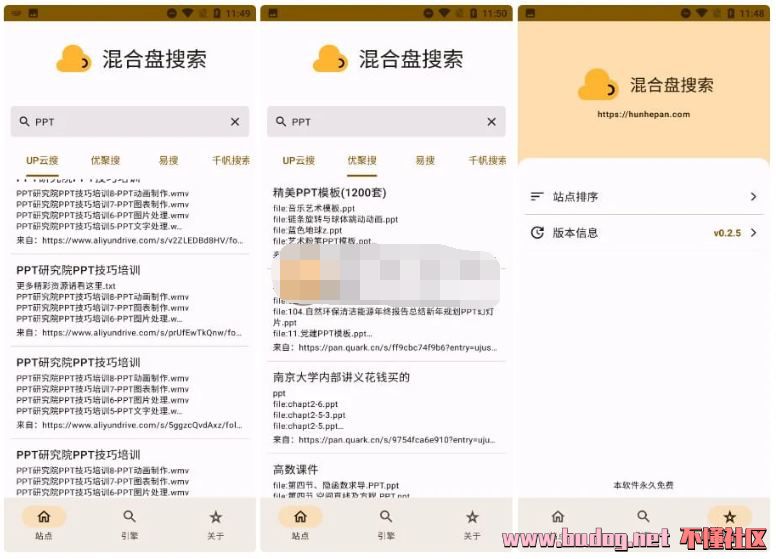This screenshot has height=559, width=776.
Task: Click the refresh icon beside 版本信息
Action: pyautogui.click(x=537, y=233)
